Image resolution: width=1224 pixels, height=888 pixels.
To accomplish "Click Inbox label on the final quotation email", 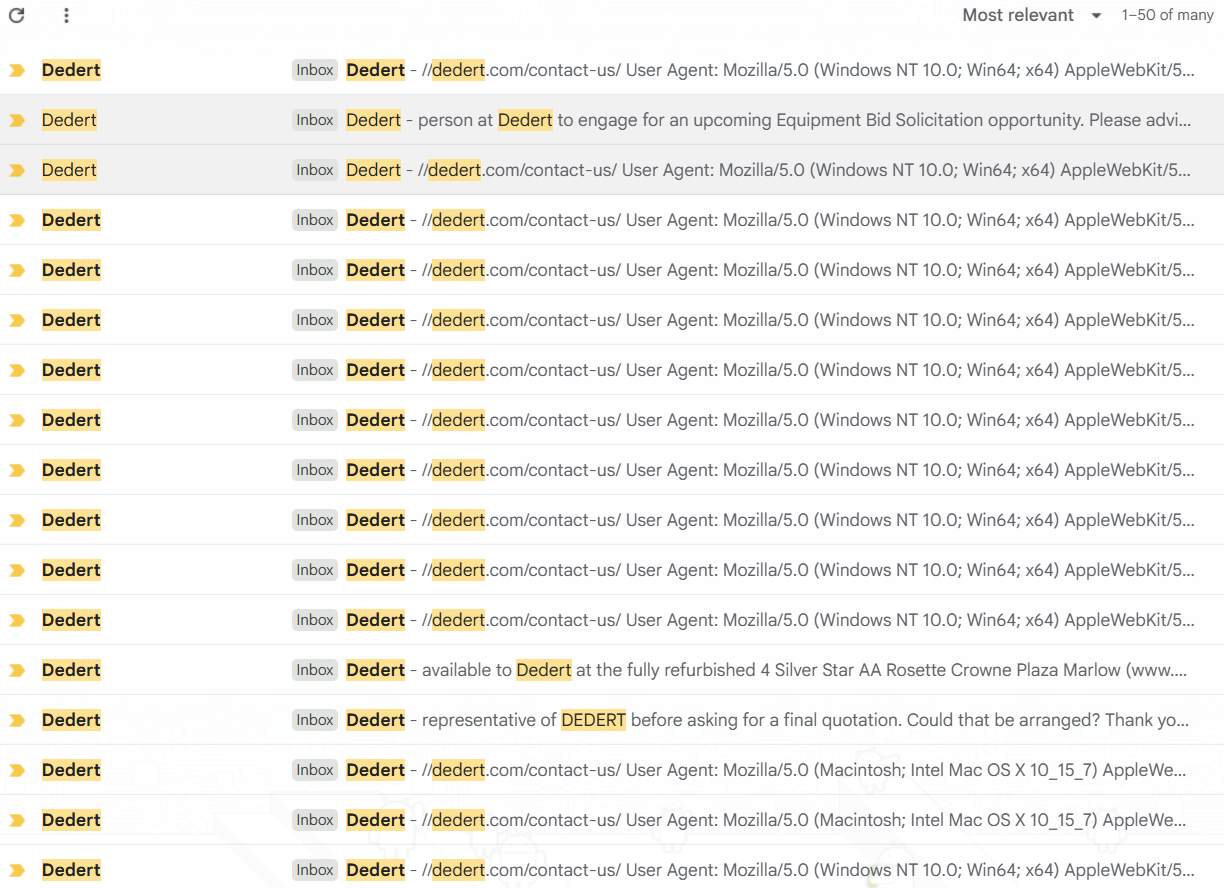I will [315, 720].
